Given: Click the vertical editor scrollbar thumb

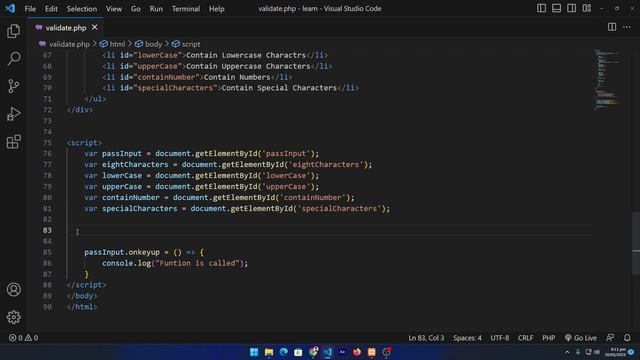Looking at the screenshot, I should [636, 244].
